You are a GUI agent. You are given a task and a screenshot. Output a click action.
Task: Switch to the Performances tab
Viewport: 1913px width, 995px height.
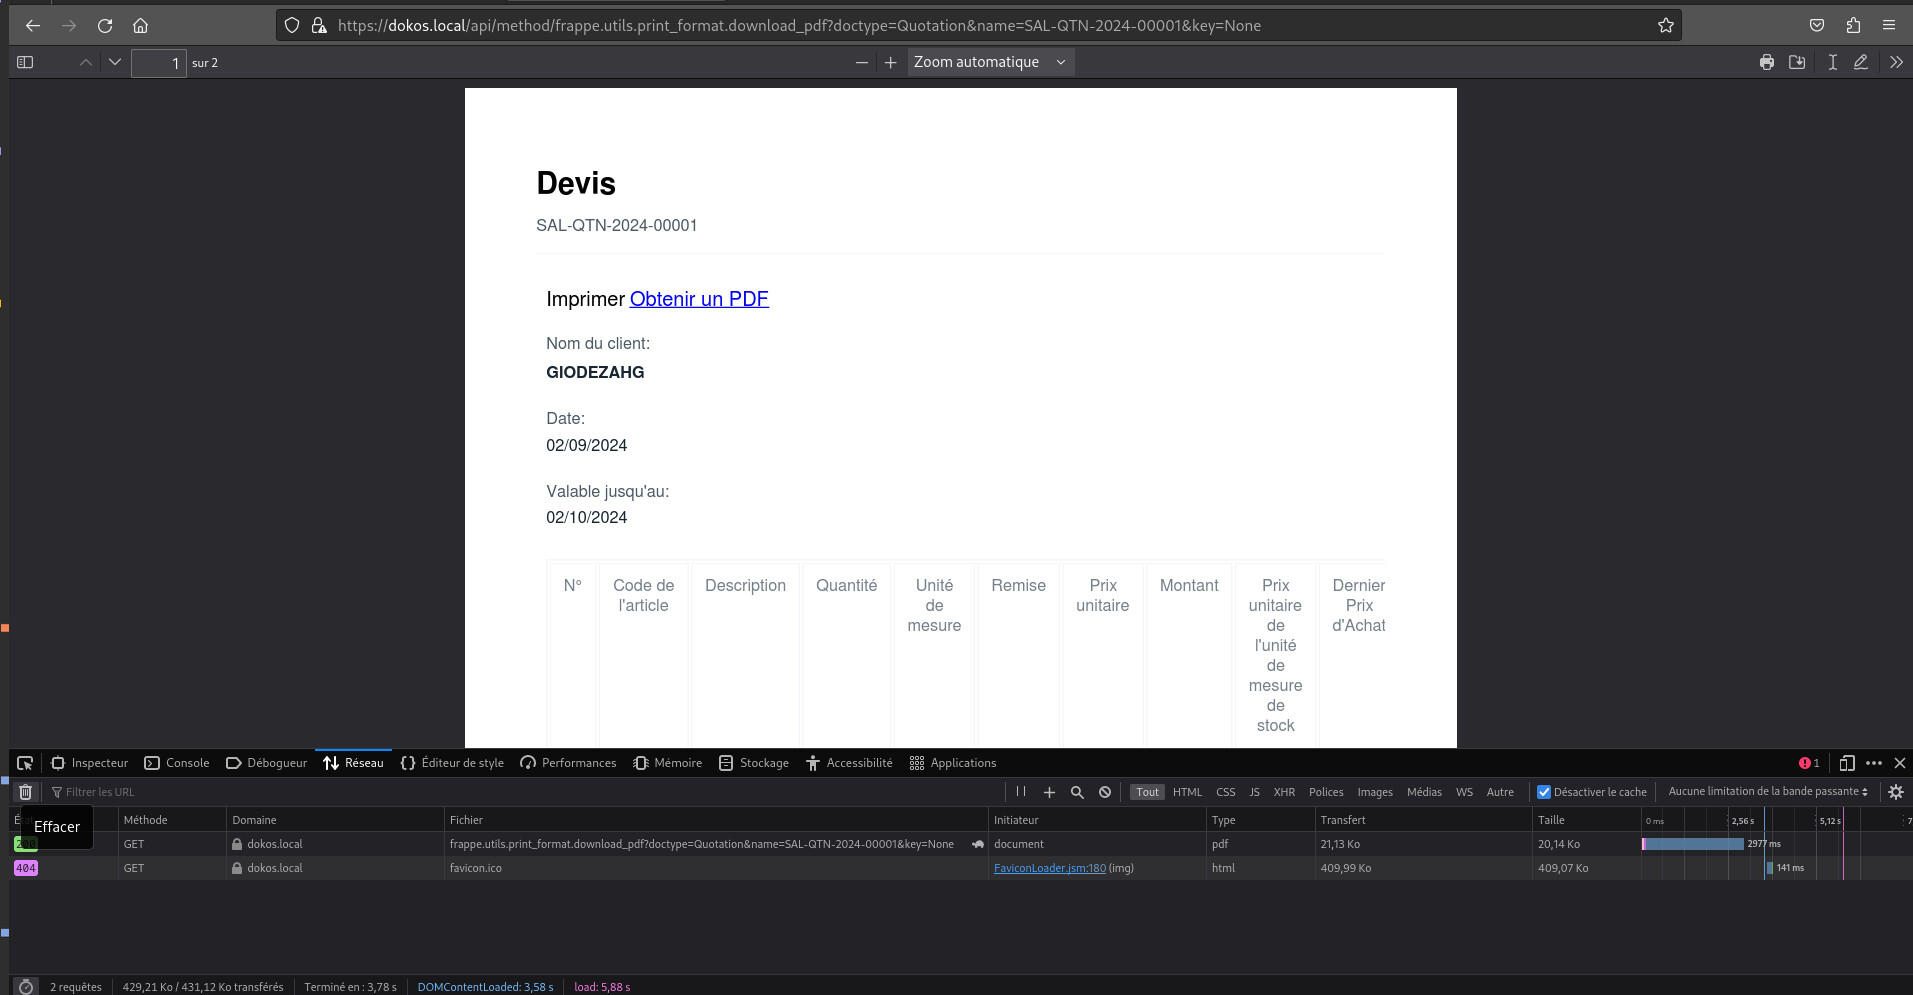pyautogui.click(x=568, y=763)
